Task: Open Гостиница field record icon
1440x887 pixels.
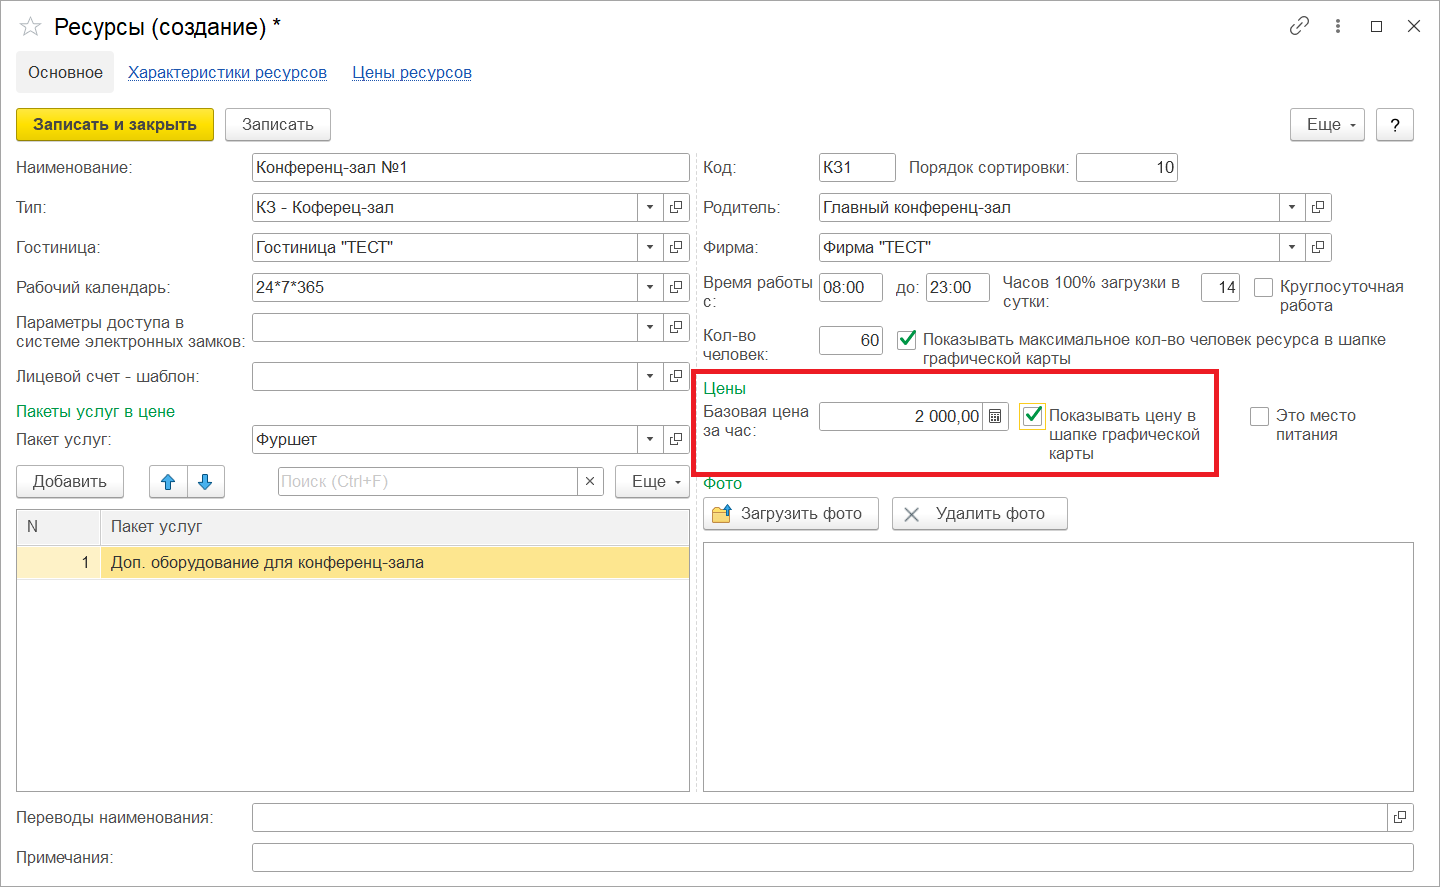Action: click(676, 247)
